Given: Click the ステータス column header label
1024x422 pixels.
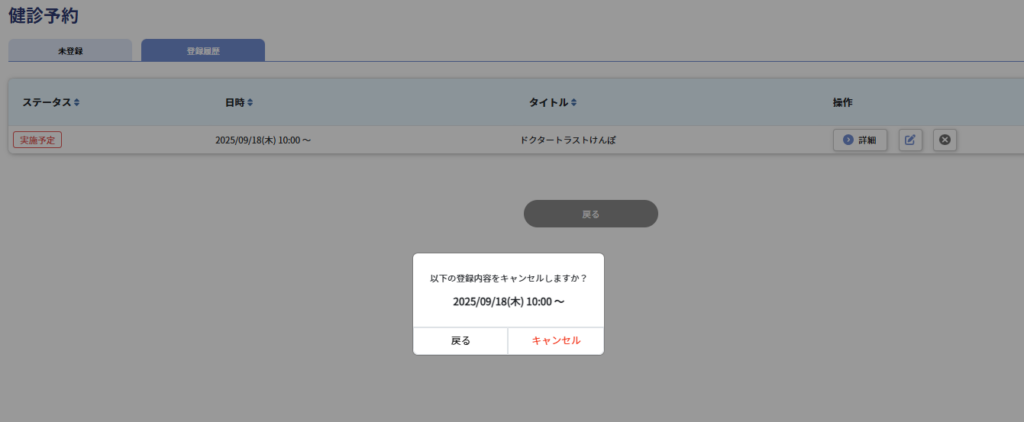Looking at the screenshot, I should pyautogui.click(x=46, y=103).
